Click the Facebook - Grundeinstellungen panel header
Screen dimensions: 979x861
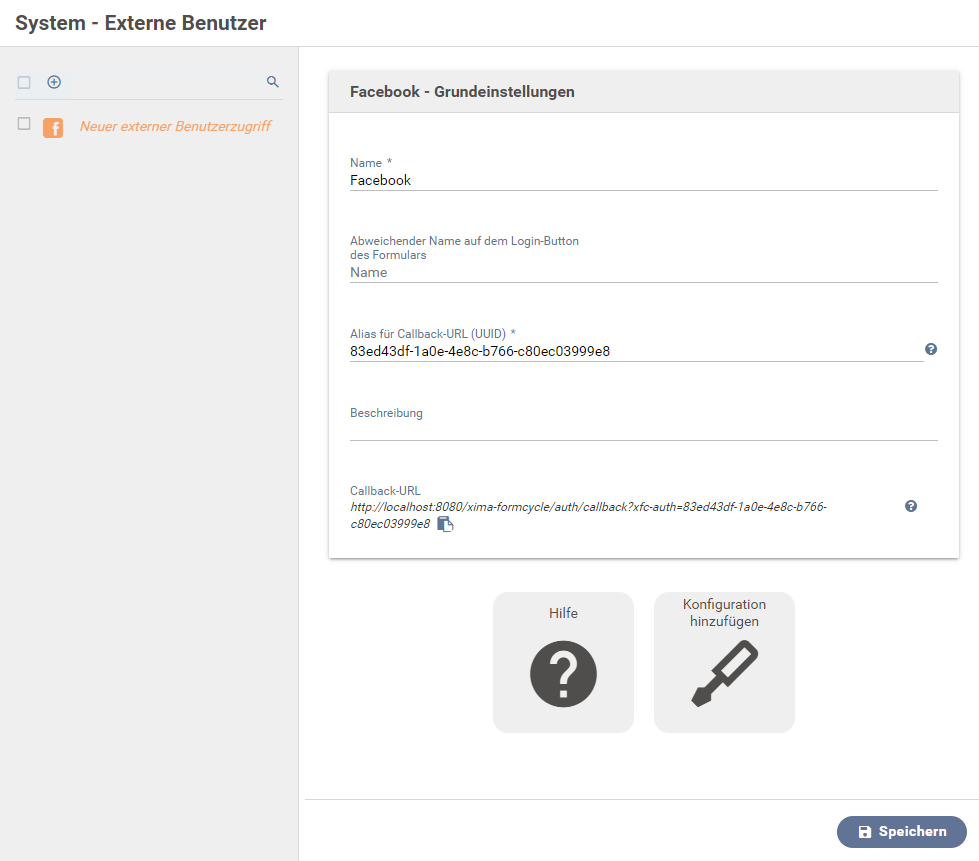(x=644, y=92)
